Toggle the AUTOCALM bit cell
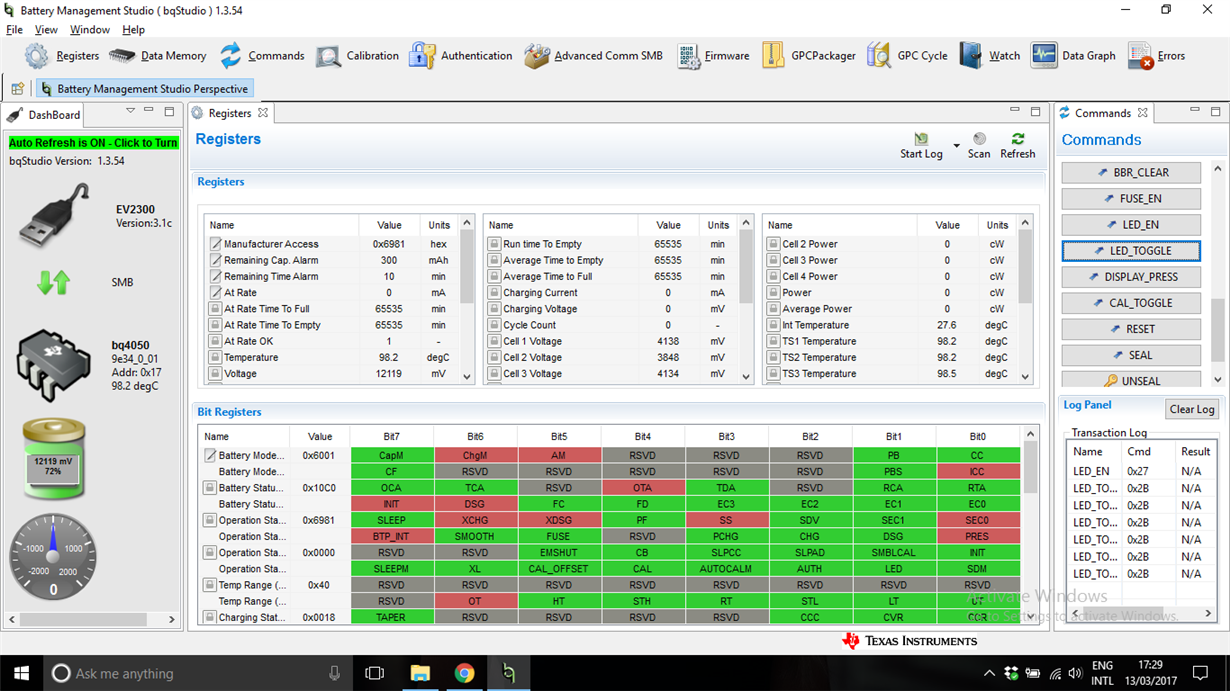Viewport: 1230px width, 691px height. (x=726, y=569)
